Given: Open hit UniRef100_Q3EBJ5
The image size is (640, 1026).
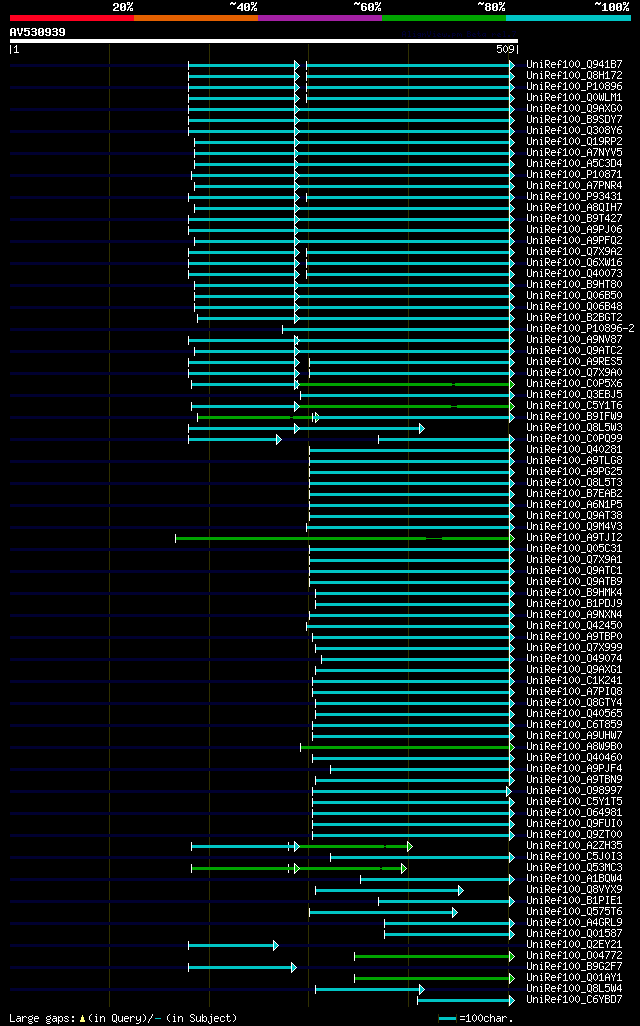Looking at the screenshot, I should [575, 395].
